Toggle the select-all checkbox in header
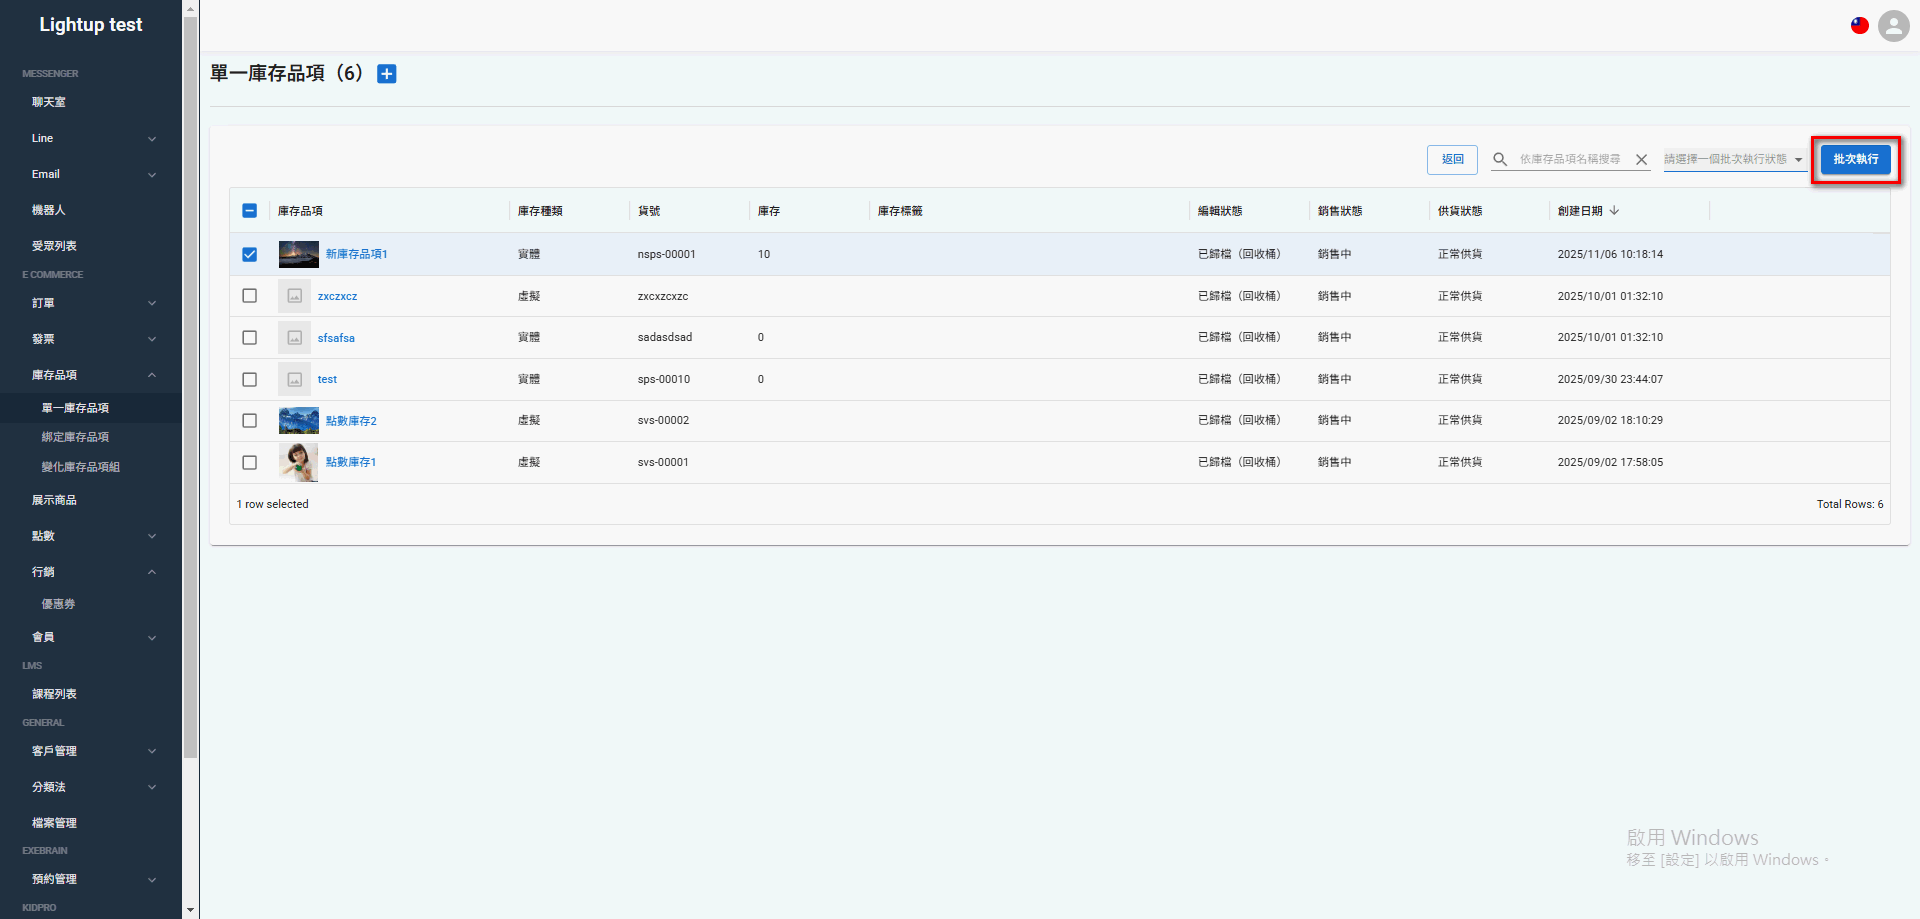This screenshot has width=1920, height=919. [249, 210]
